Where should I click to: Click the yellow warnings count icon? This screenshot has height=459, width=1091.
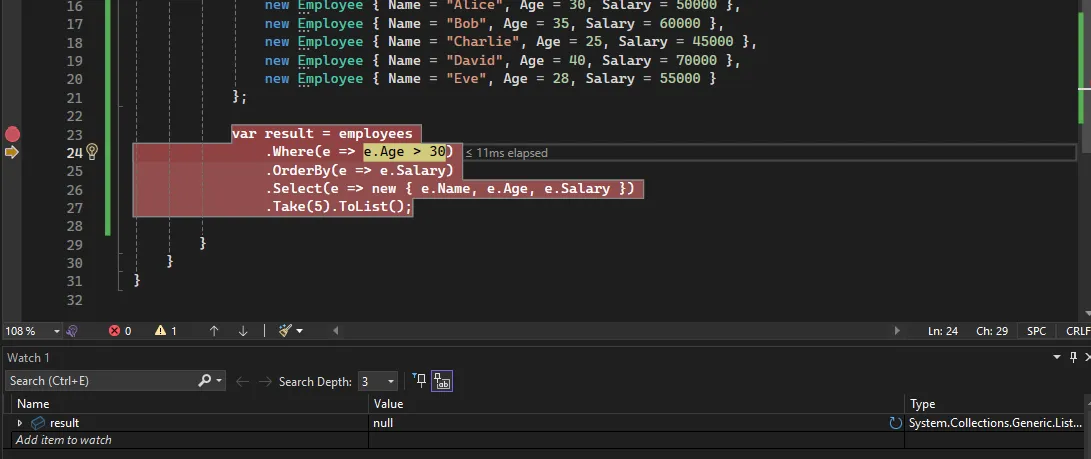(160, 331)
